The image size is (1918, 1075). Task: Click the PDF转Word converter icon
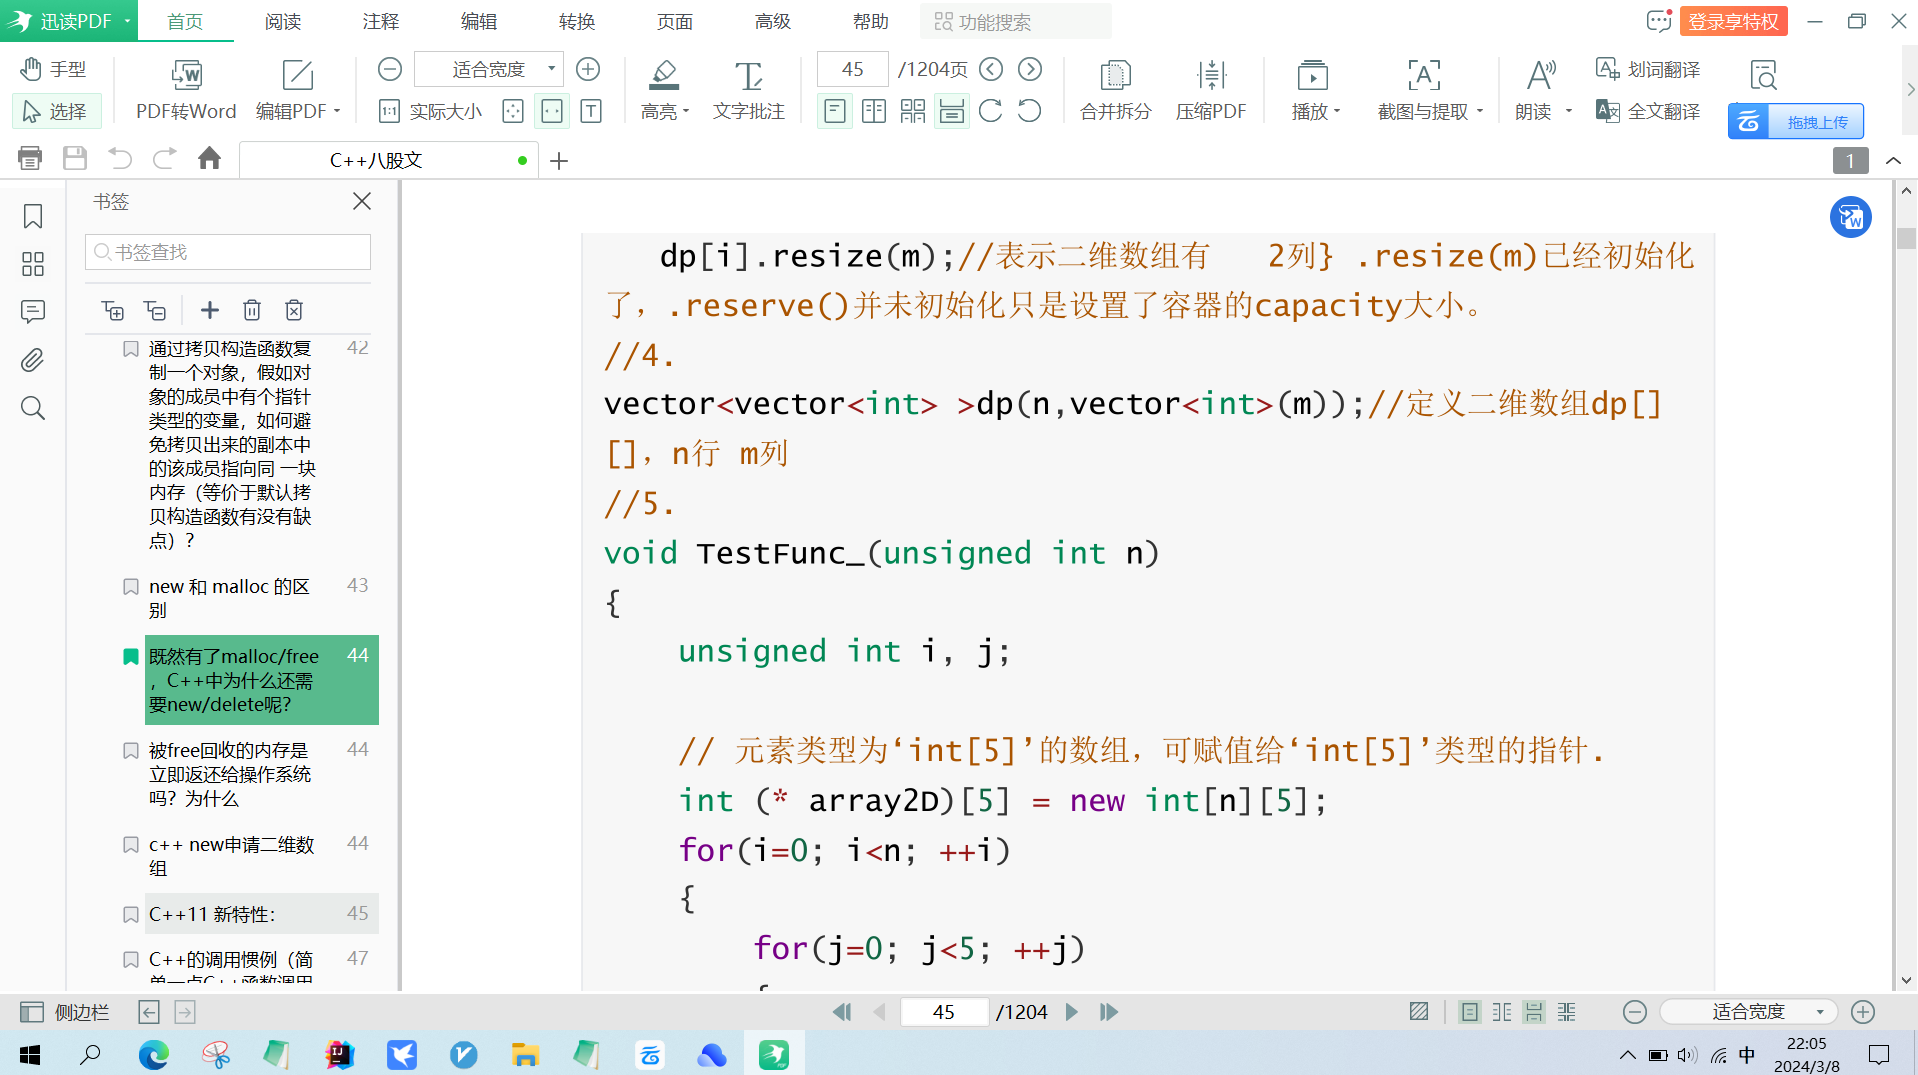(x=186, y=75)
